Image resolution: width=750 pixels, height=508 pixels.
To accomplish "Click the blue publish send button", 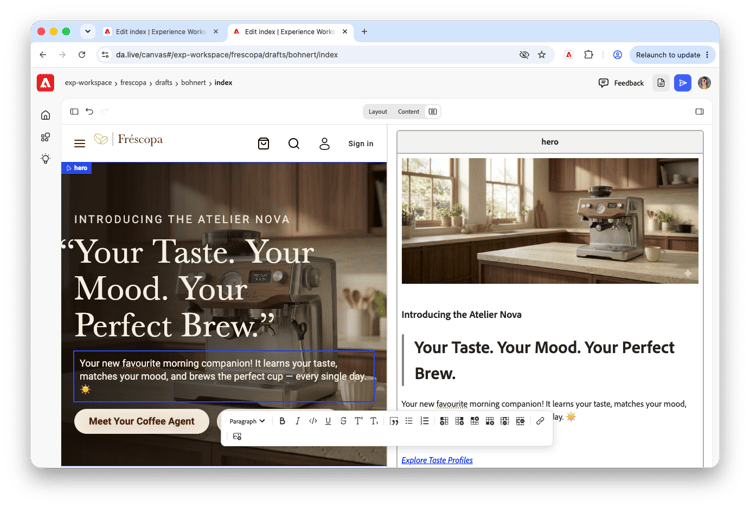I will pos(683,83).
